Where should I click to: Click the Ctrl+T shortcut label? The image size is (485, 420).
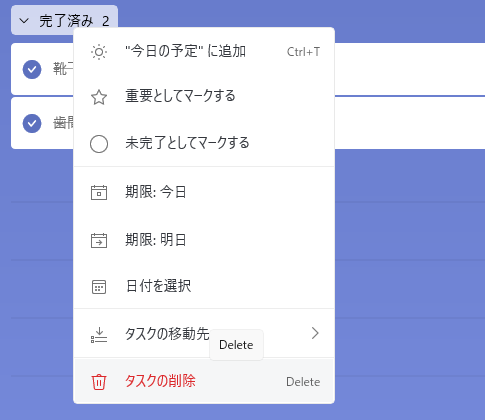coord(303,52)
